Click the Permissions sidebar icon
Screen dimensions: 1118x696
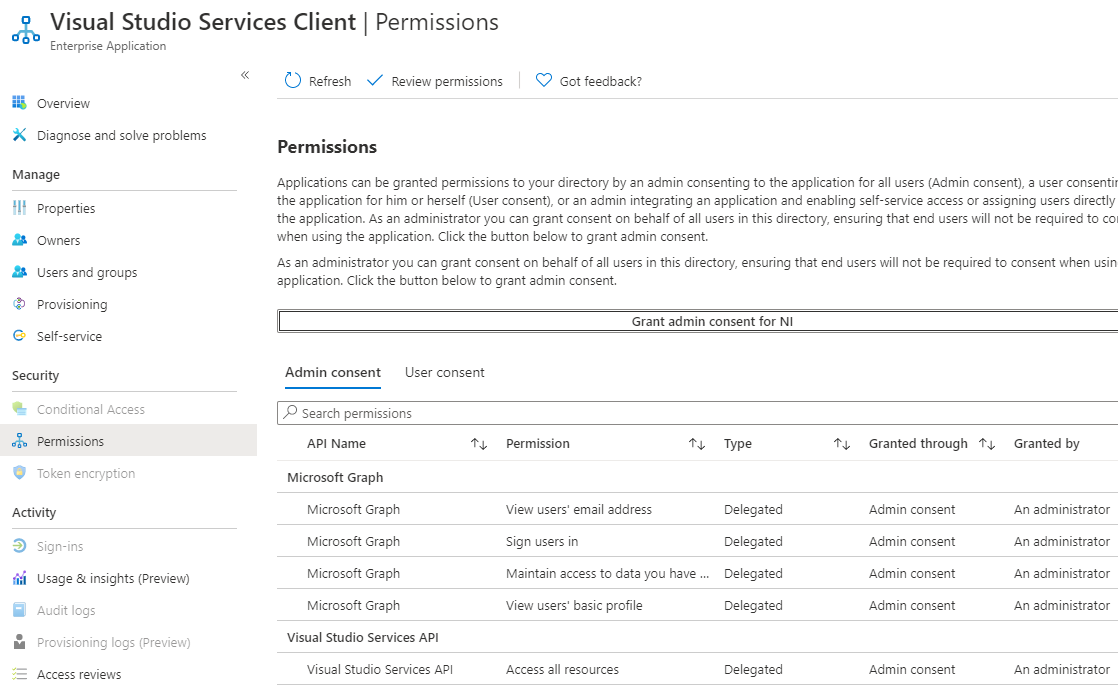coord(19,441)
